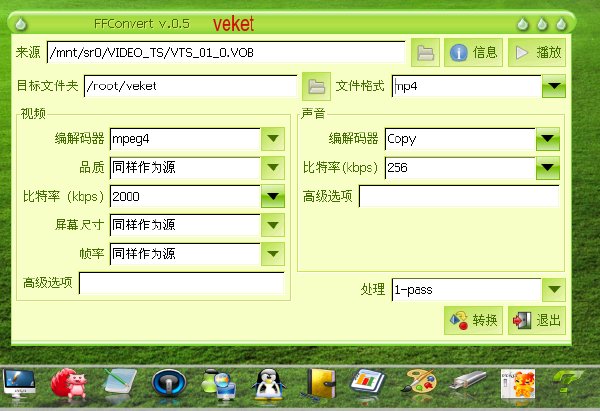This screenshot has height=411, width=600.
Task: Expand 帧率 frame rate dropdown
Action: [273, 254]
